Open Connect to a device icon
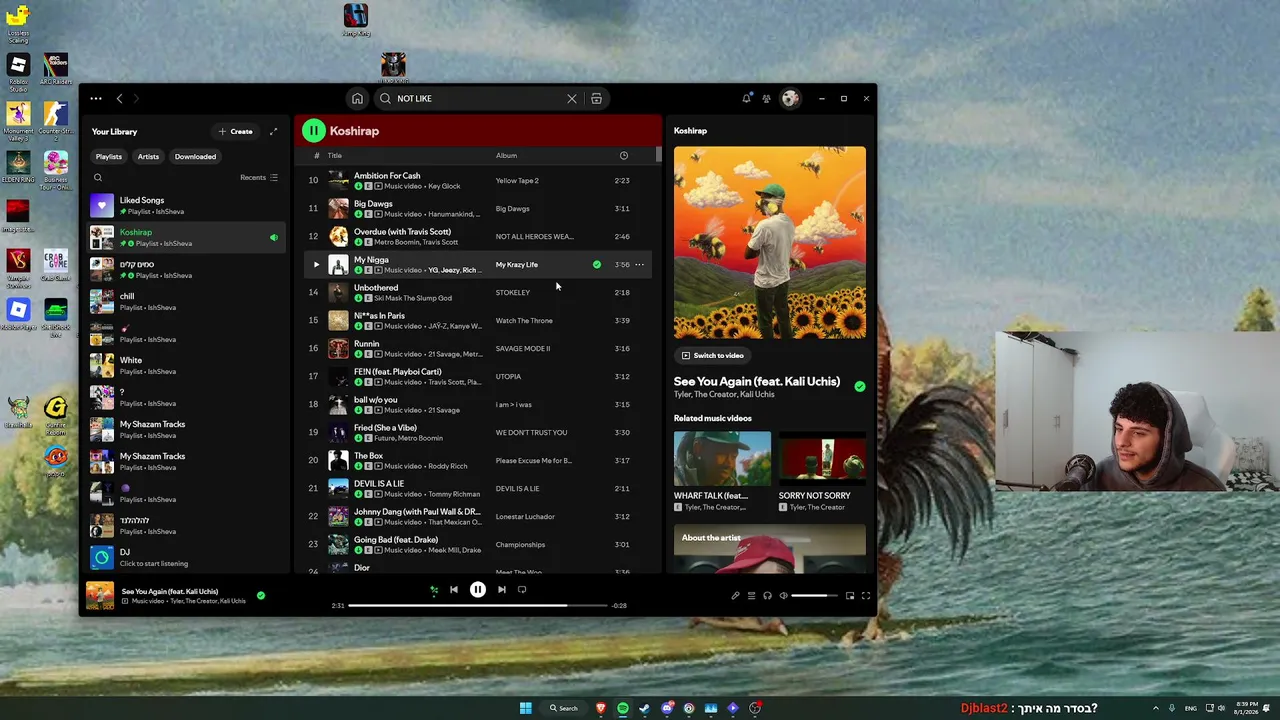 pos(767,596)
